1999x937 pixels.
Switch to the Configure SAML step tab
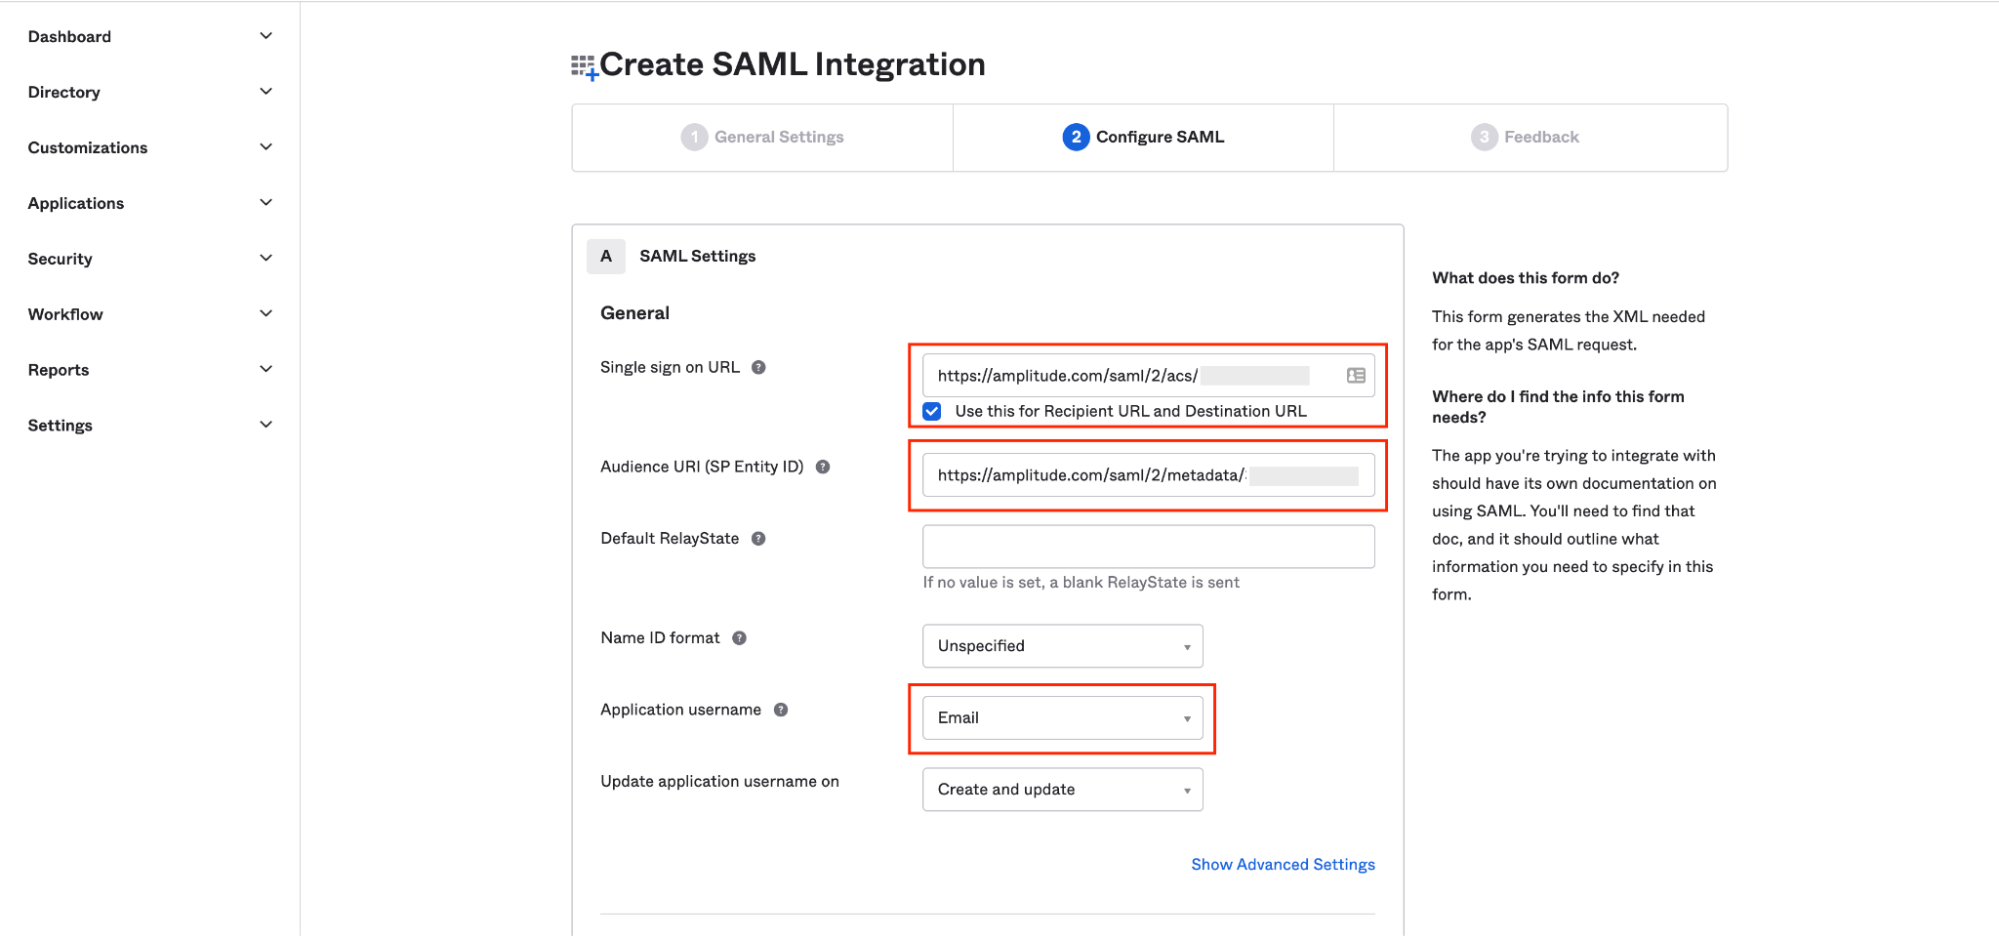coord(1143,137)
